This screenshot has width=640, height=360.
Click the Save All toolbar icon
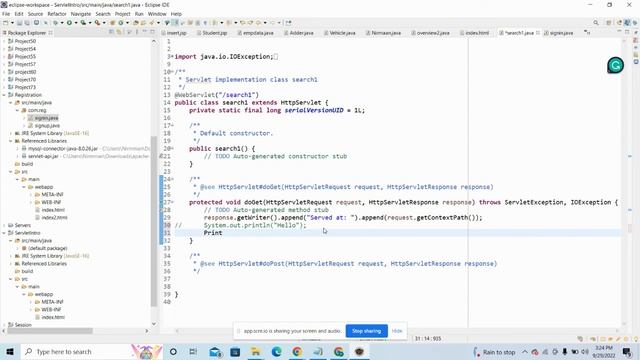(27, 23)
